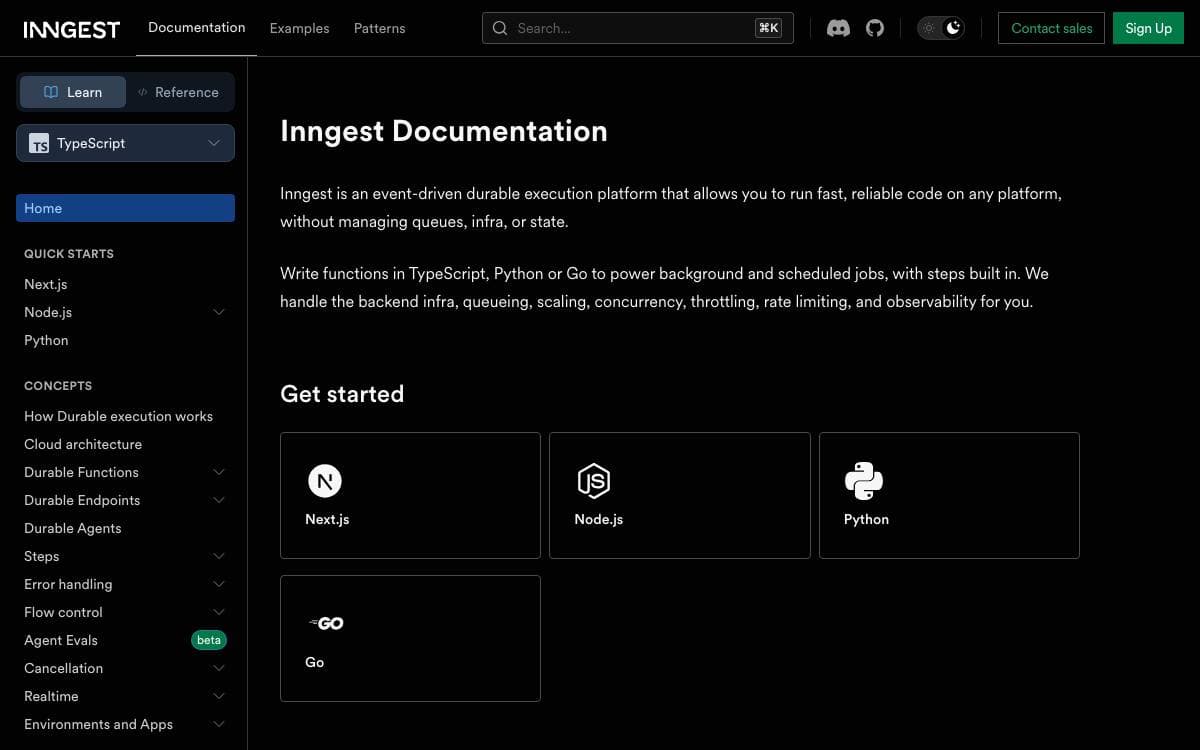Open the Durable Agents page
This screenshot has height=750, width=1200.
coord(72,528)
